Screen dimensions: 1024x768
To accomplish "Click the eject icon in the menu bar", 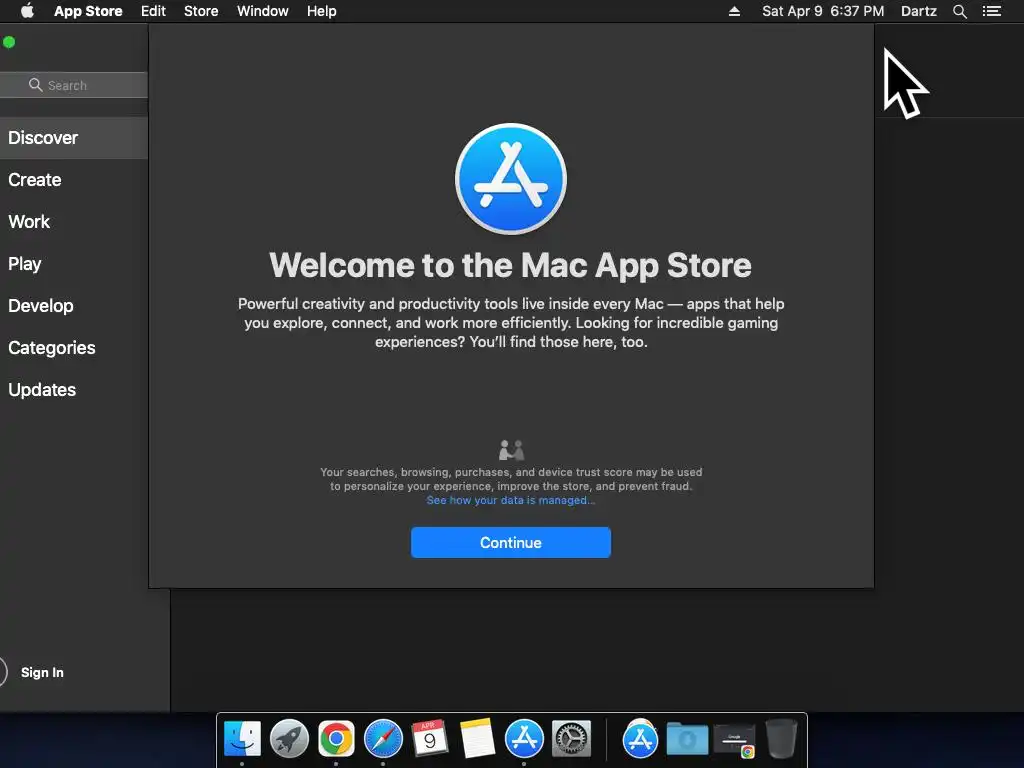I will pos(734,11).
